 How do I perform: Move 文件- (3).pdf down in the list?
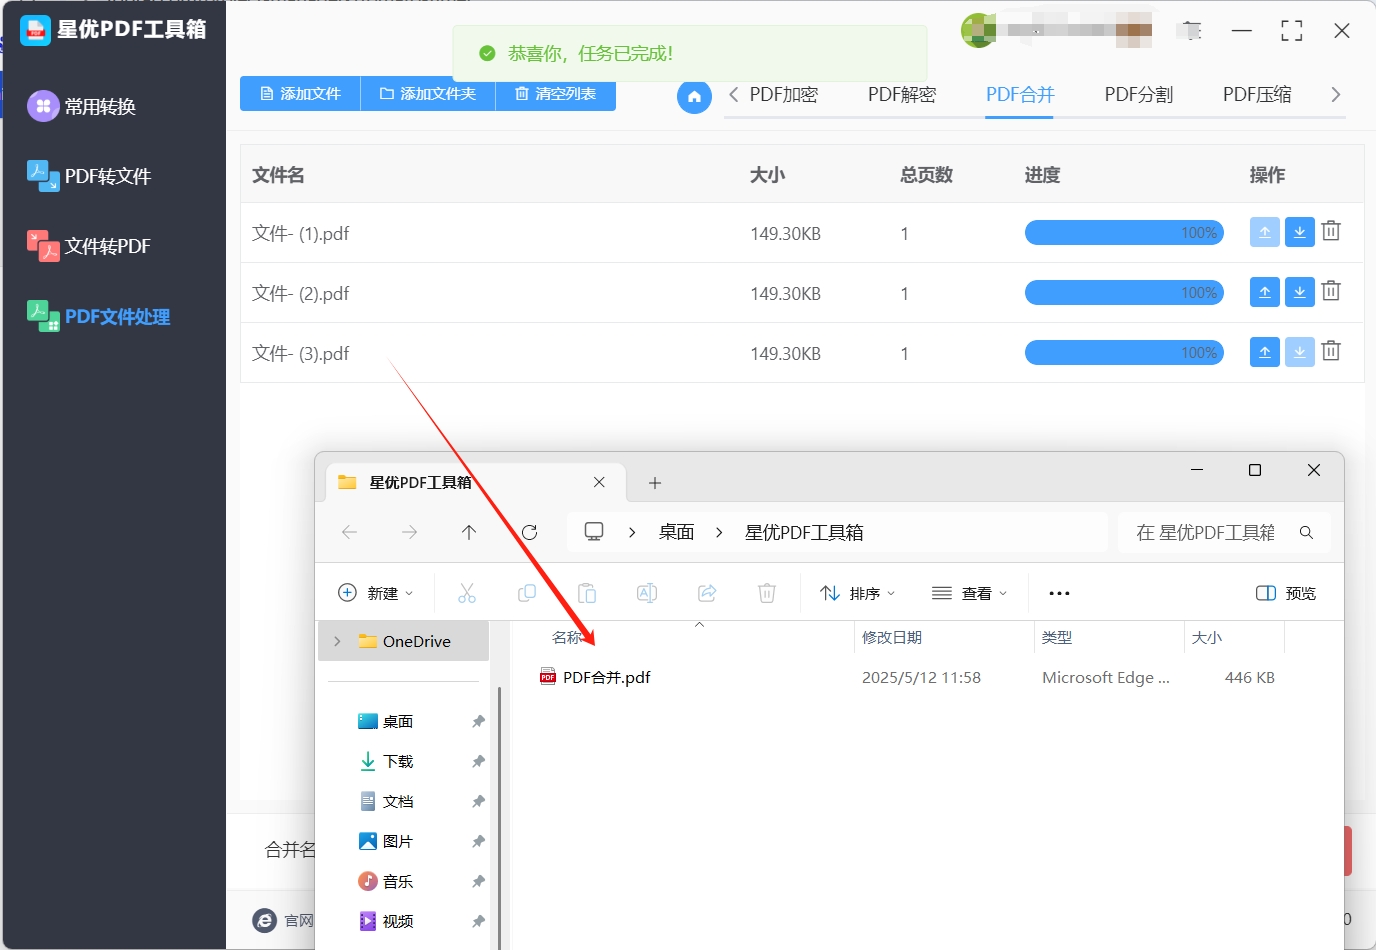(1299, 352)
